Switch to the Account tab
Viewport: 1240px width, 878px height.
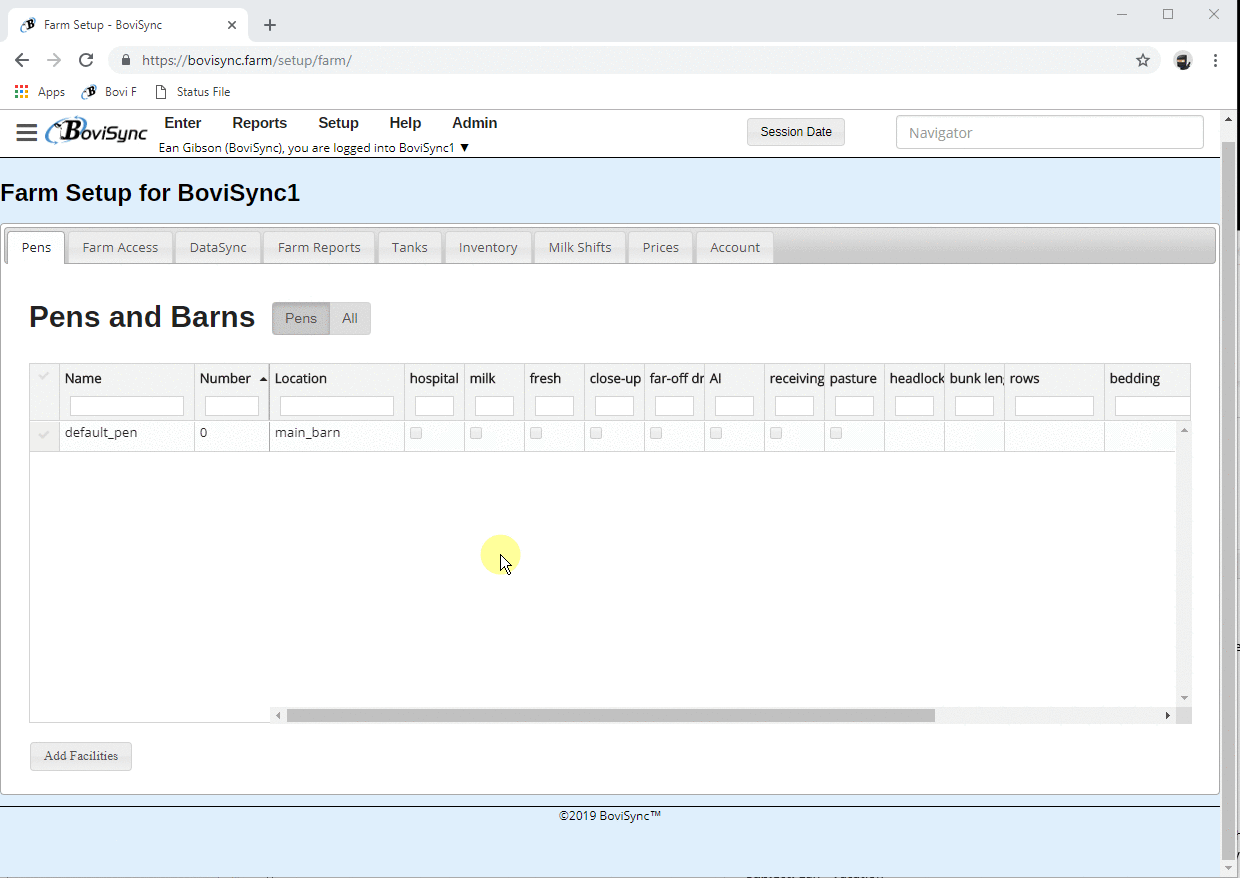coord(735,247)
